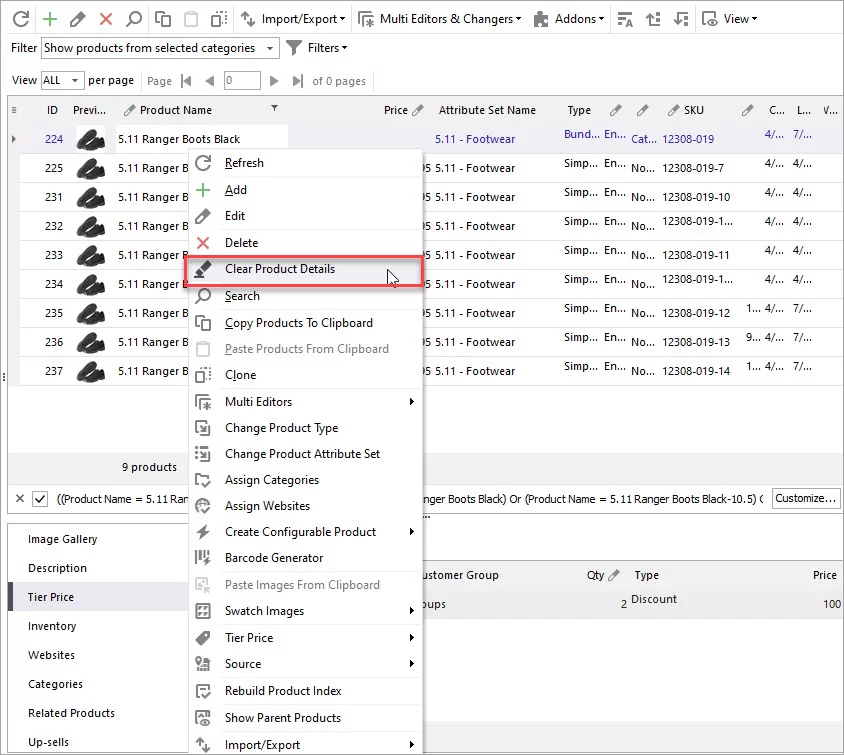
Task: Choose Change Product Type menu item
Action: [x=305, y=428]
